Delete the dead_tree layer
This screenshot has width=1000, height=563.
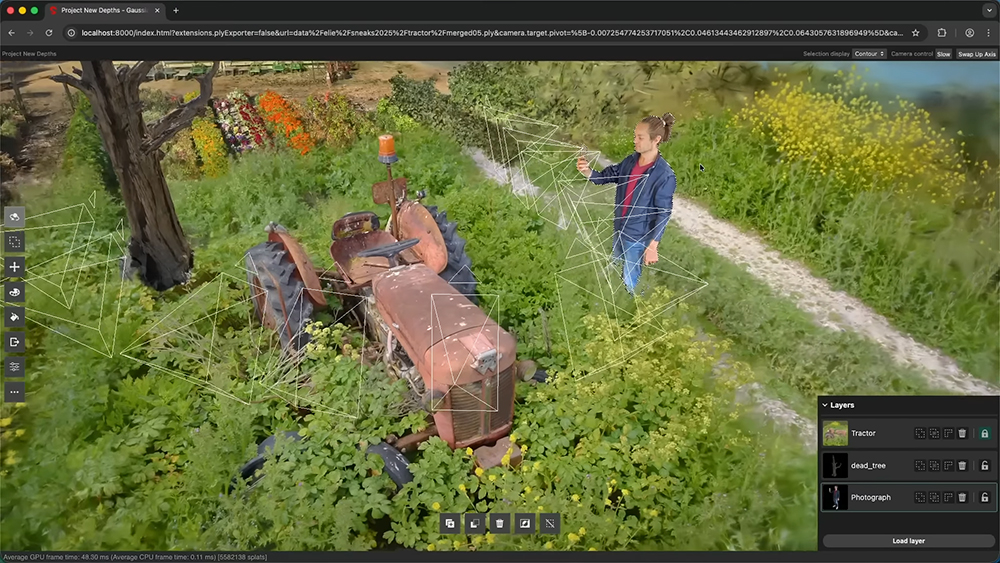[x=962, y=465]
